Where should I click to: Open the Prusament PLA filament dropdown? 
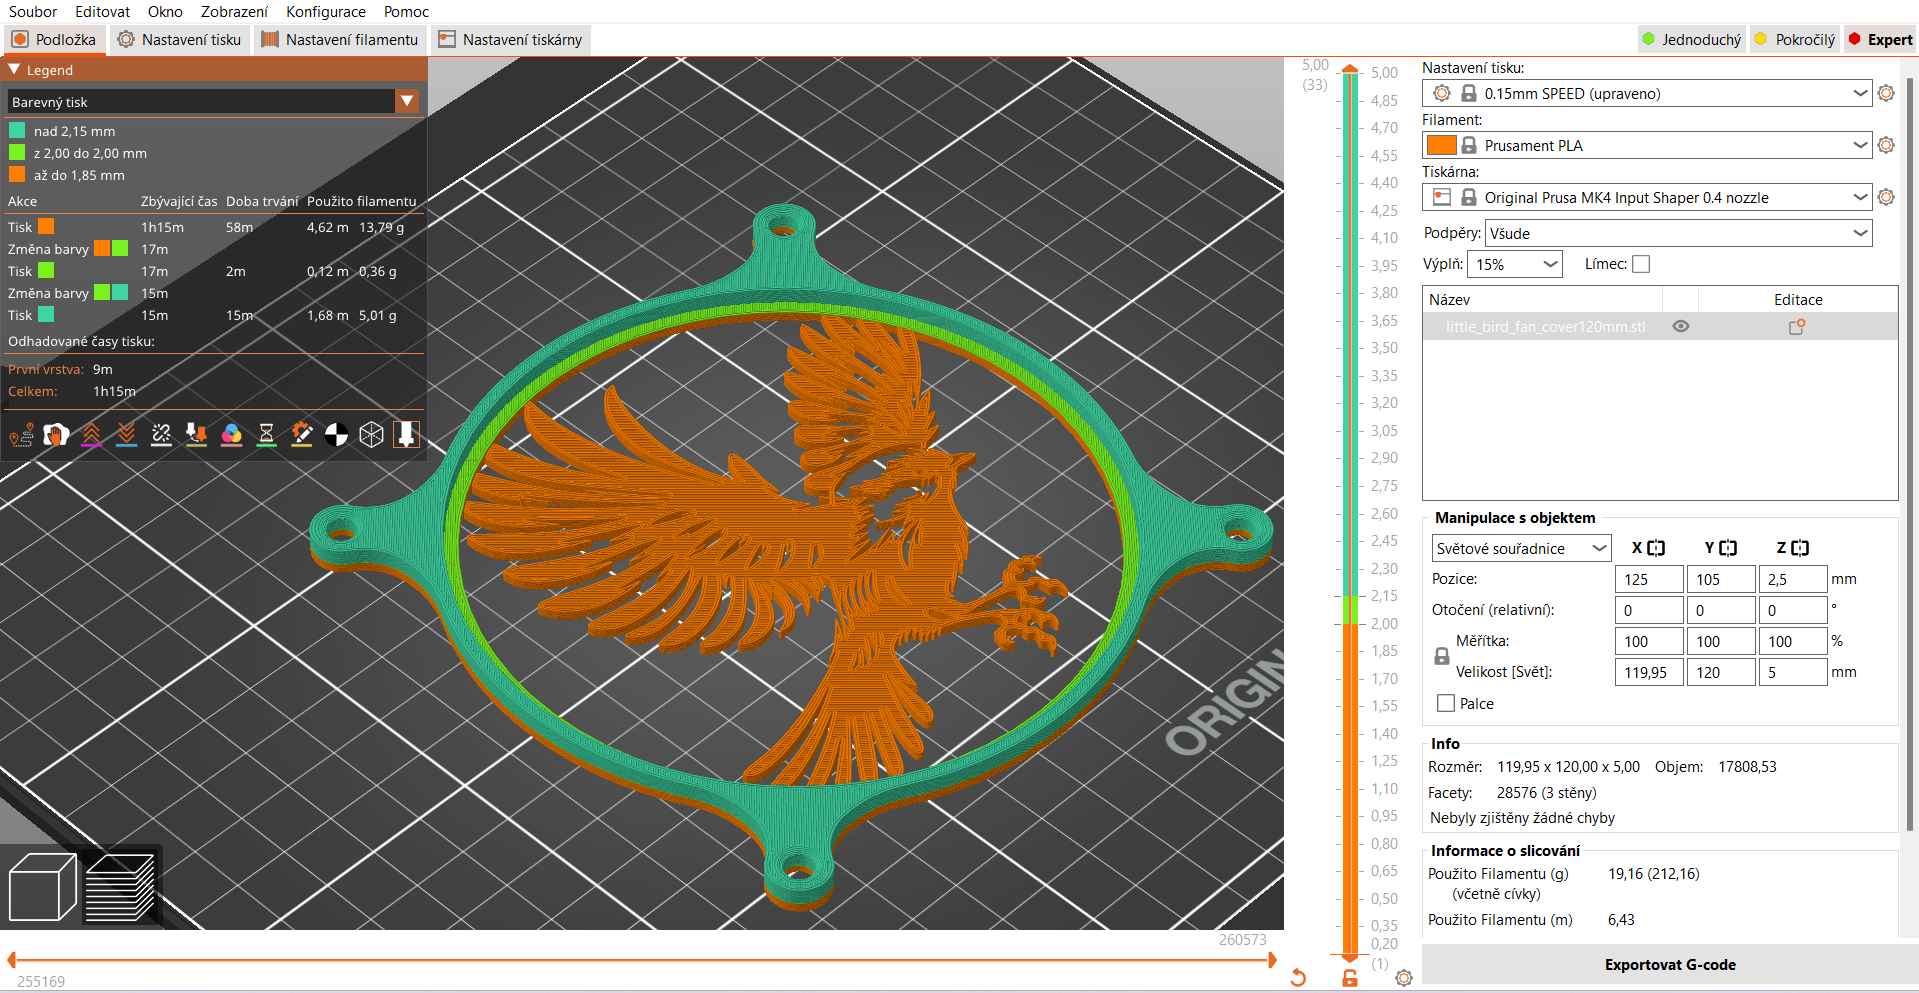[1859, 146]
